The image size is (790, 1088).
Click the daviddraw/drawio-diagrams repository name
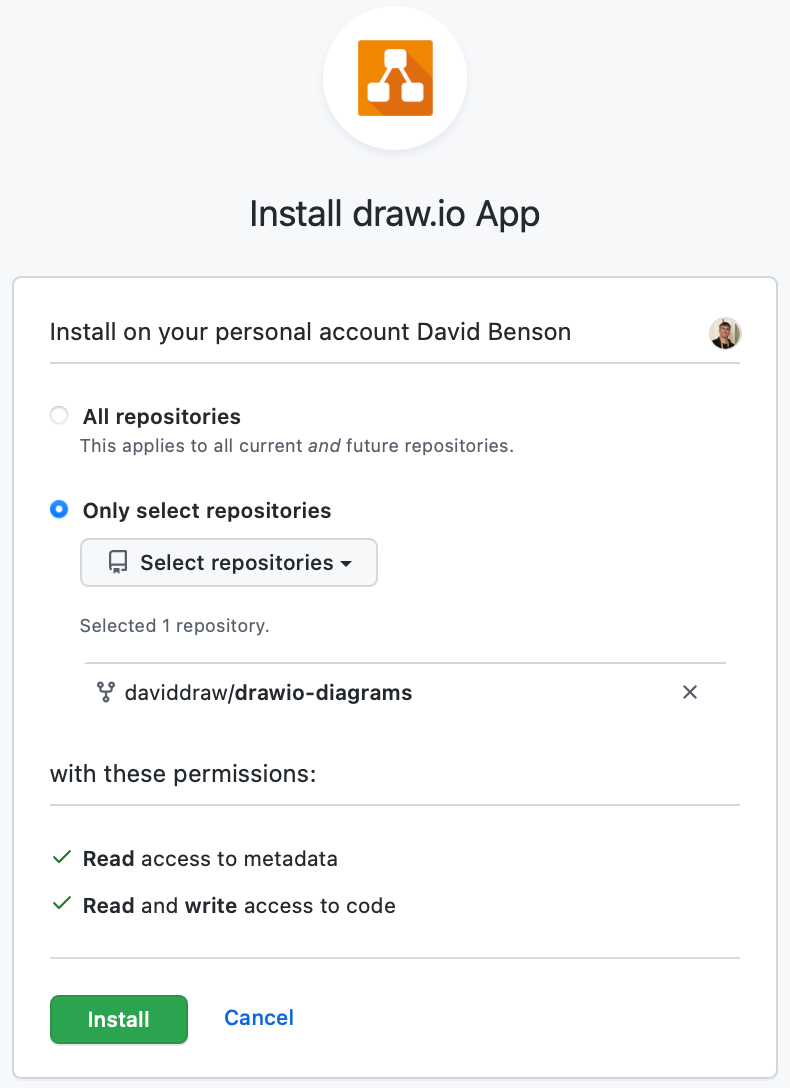(x=268, y=692)
